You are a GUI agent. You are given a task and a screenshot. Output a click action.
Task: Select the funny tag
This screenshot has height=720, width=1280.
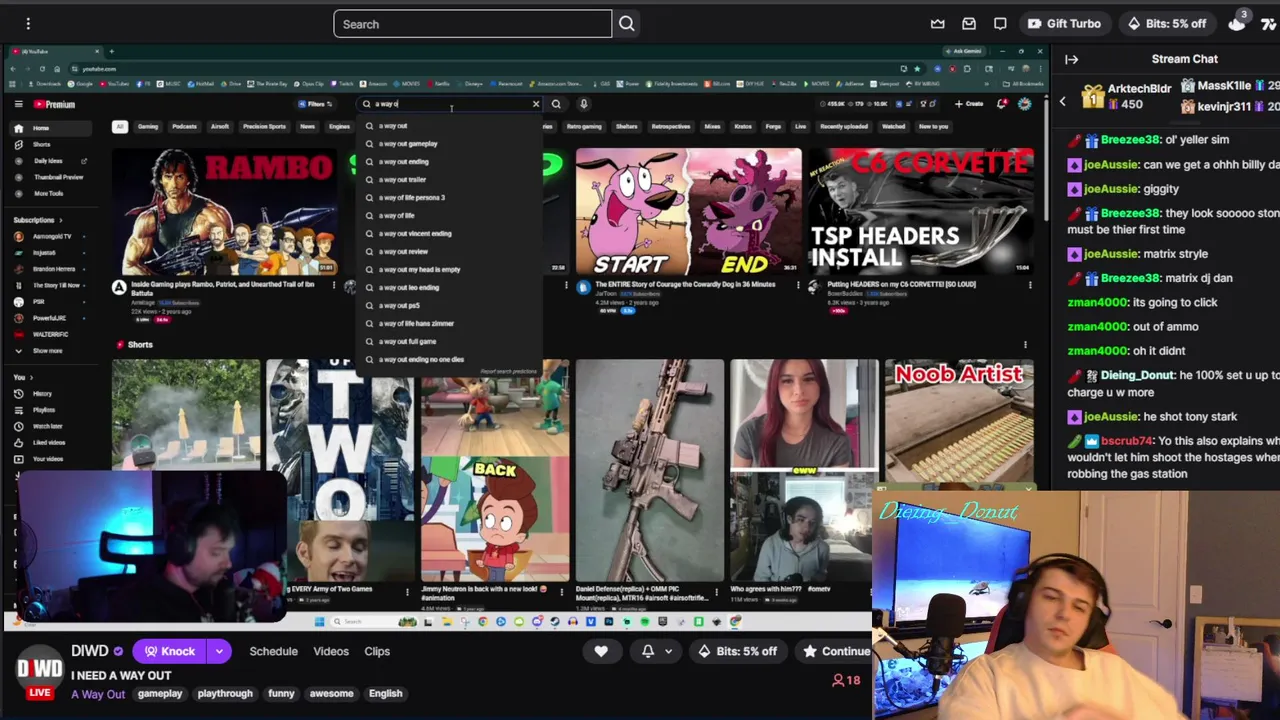(x=281, y=693)
